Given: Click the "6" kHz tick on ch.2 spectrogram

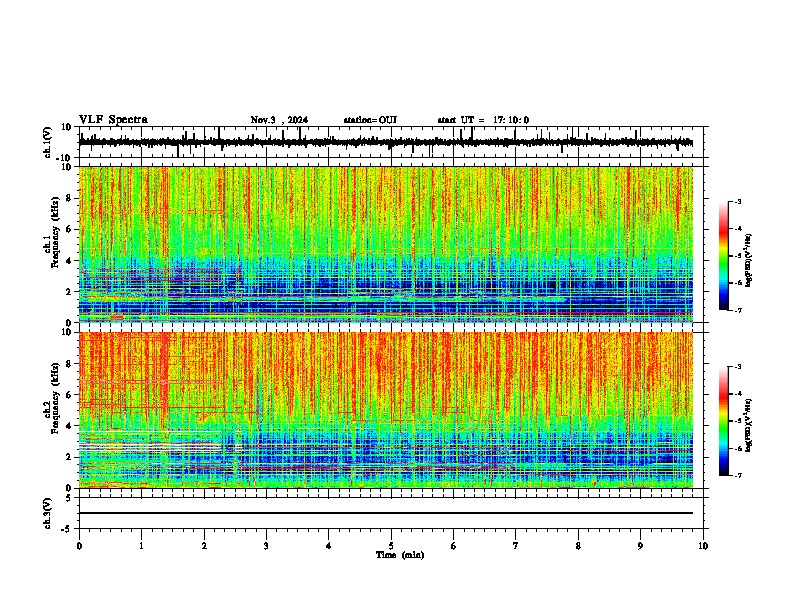Looking at the screenshot, I should pos(70,395).
